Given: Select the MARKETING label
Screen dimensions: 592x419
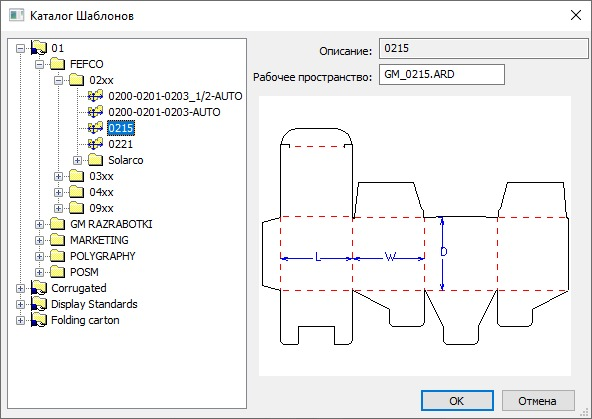Looking at the screenshot, I should pyautogui.click(x=99, y=240).
